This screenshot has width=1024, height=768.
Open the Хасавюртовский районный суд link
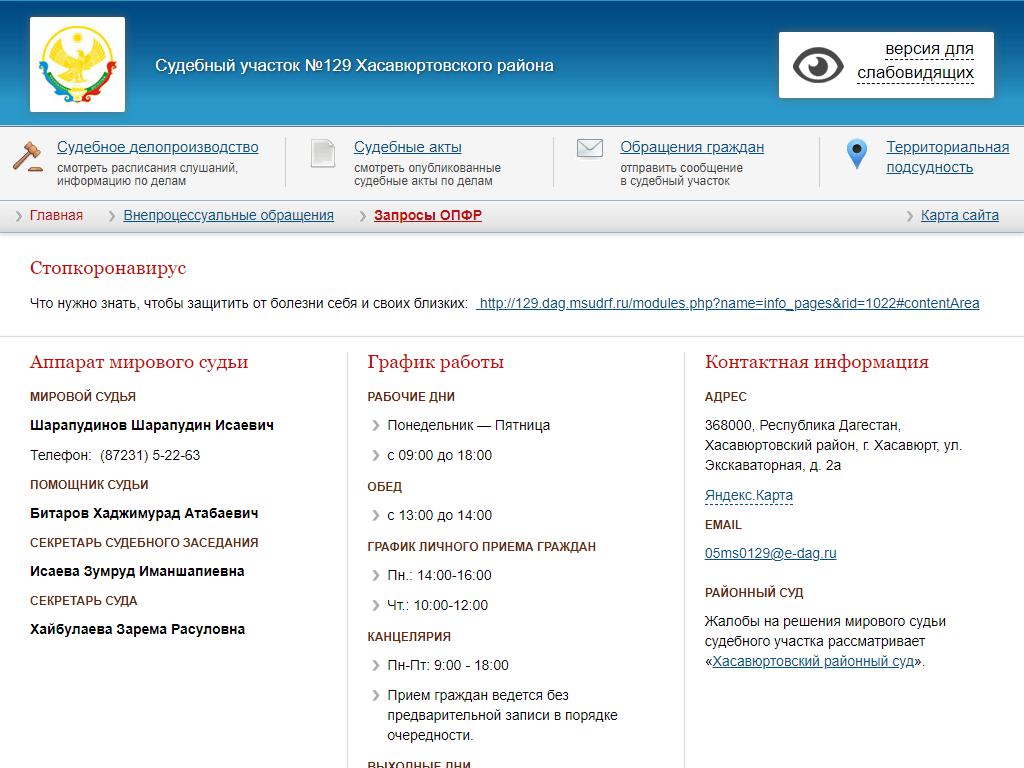813,661
